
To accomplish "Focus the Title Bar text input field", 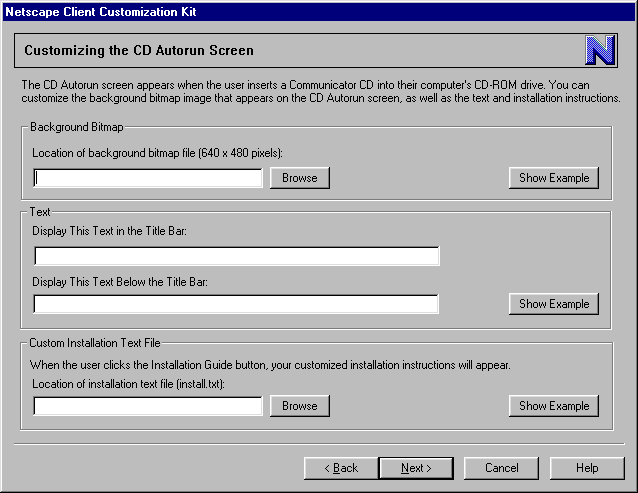I will [x=236, y=256].
